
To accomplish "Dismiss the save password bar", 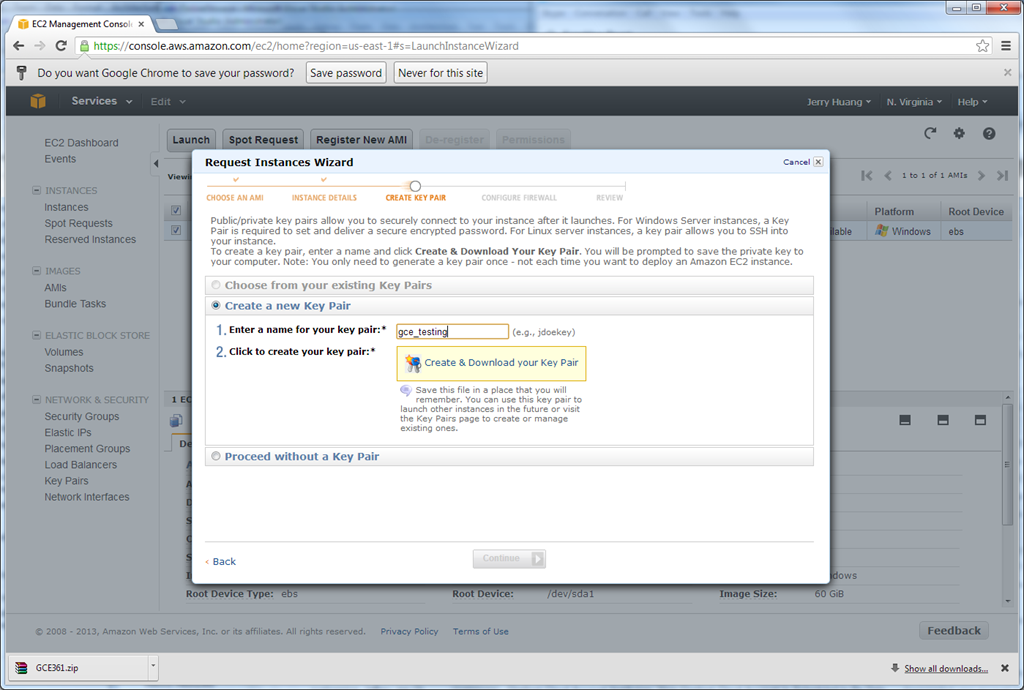I will [x=1008, y=72].
